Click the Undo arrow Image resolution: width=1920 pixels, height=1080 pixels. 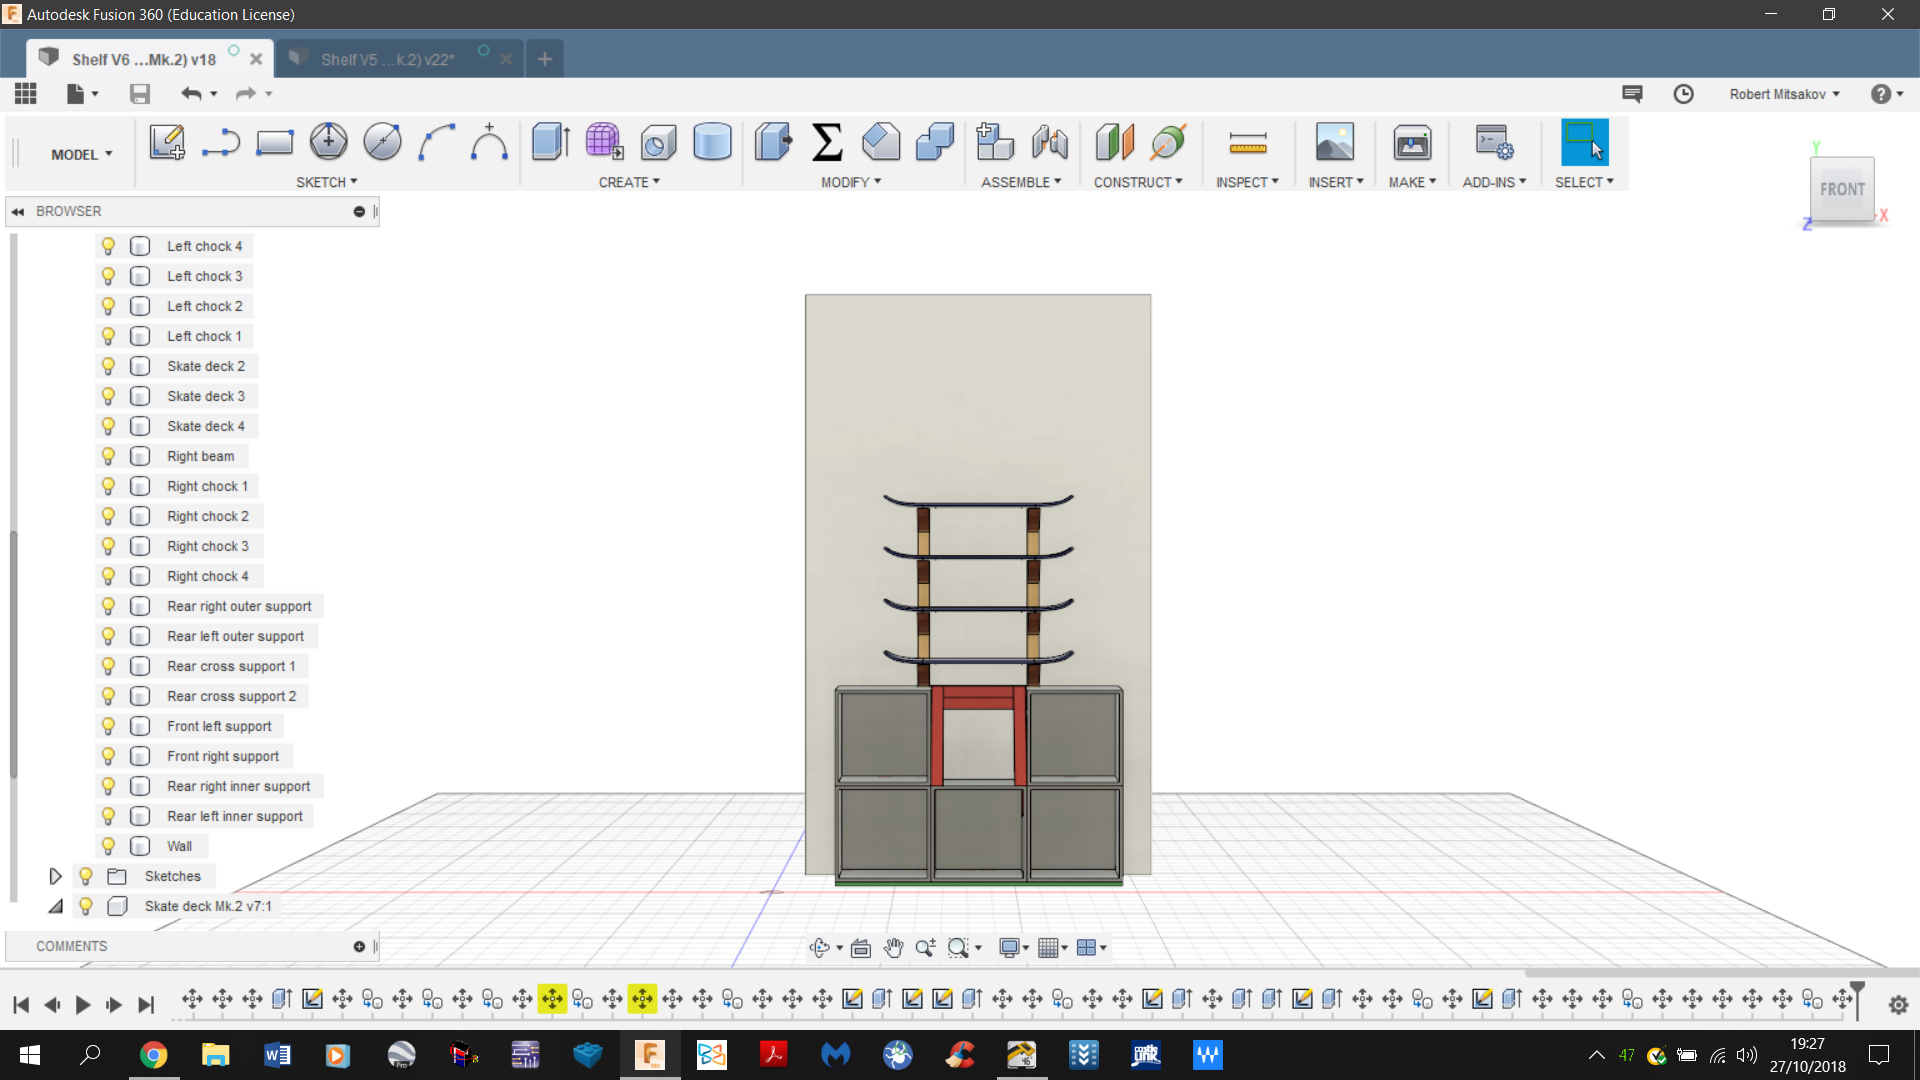(191, 94)
